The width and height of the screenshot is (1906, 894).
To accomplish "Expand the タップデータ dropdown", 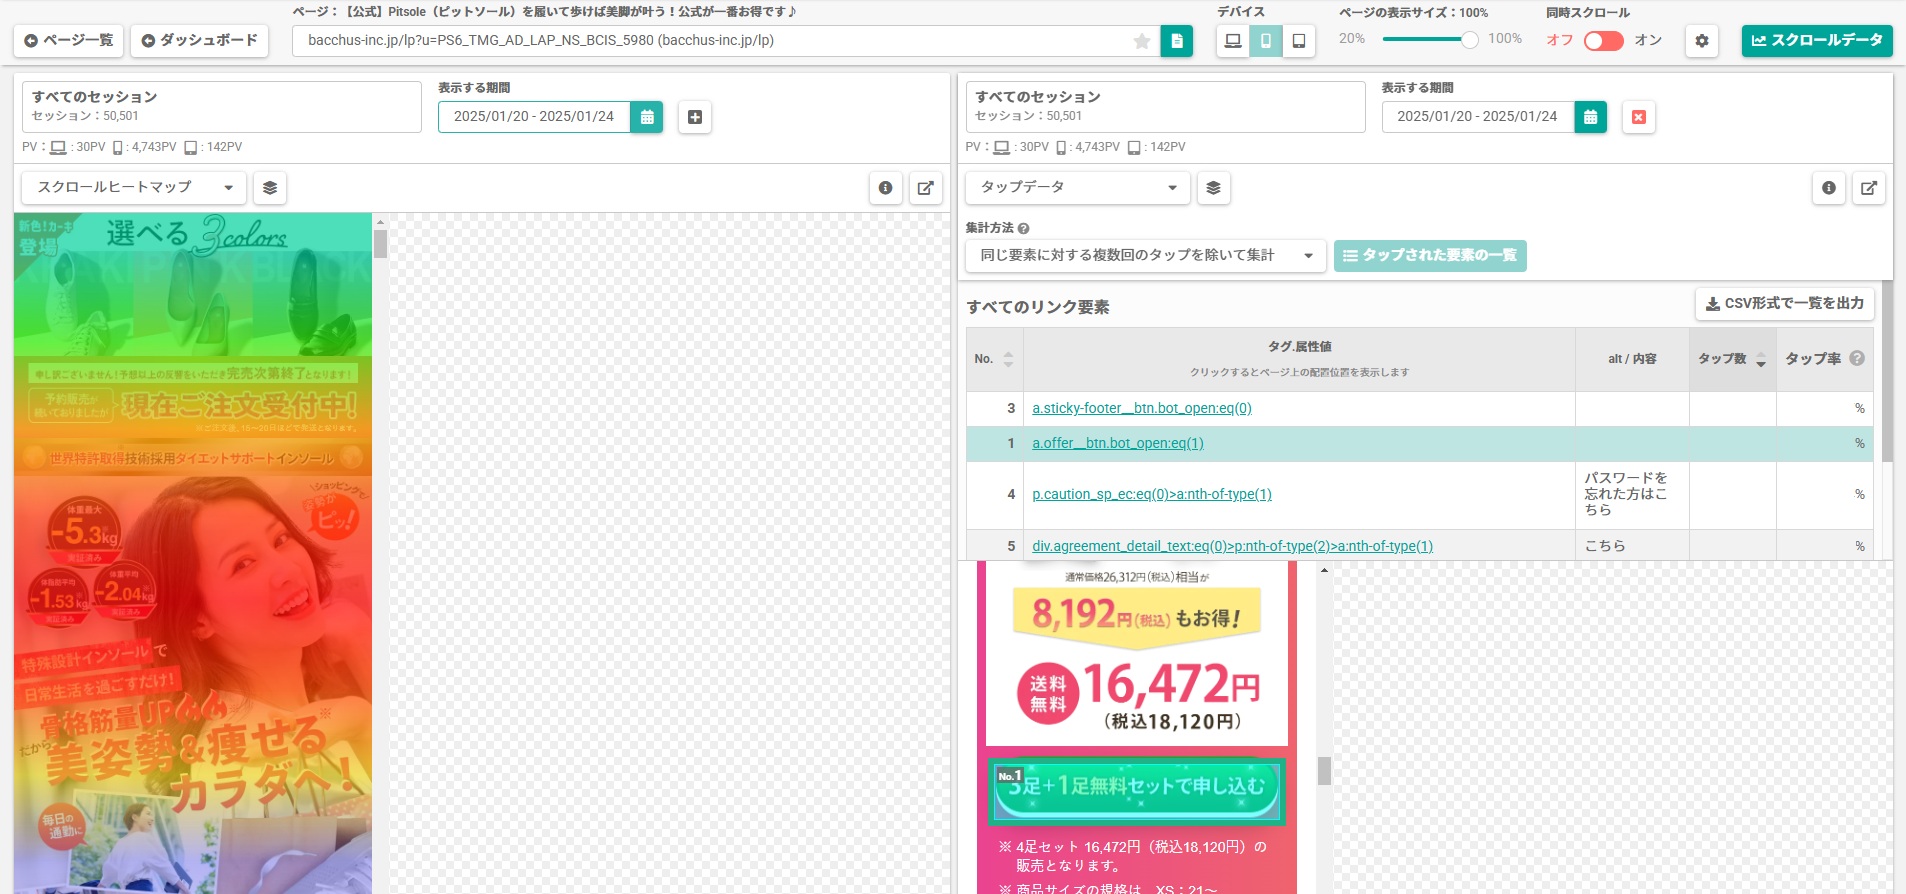I will point(1077,188).
